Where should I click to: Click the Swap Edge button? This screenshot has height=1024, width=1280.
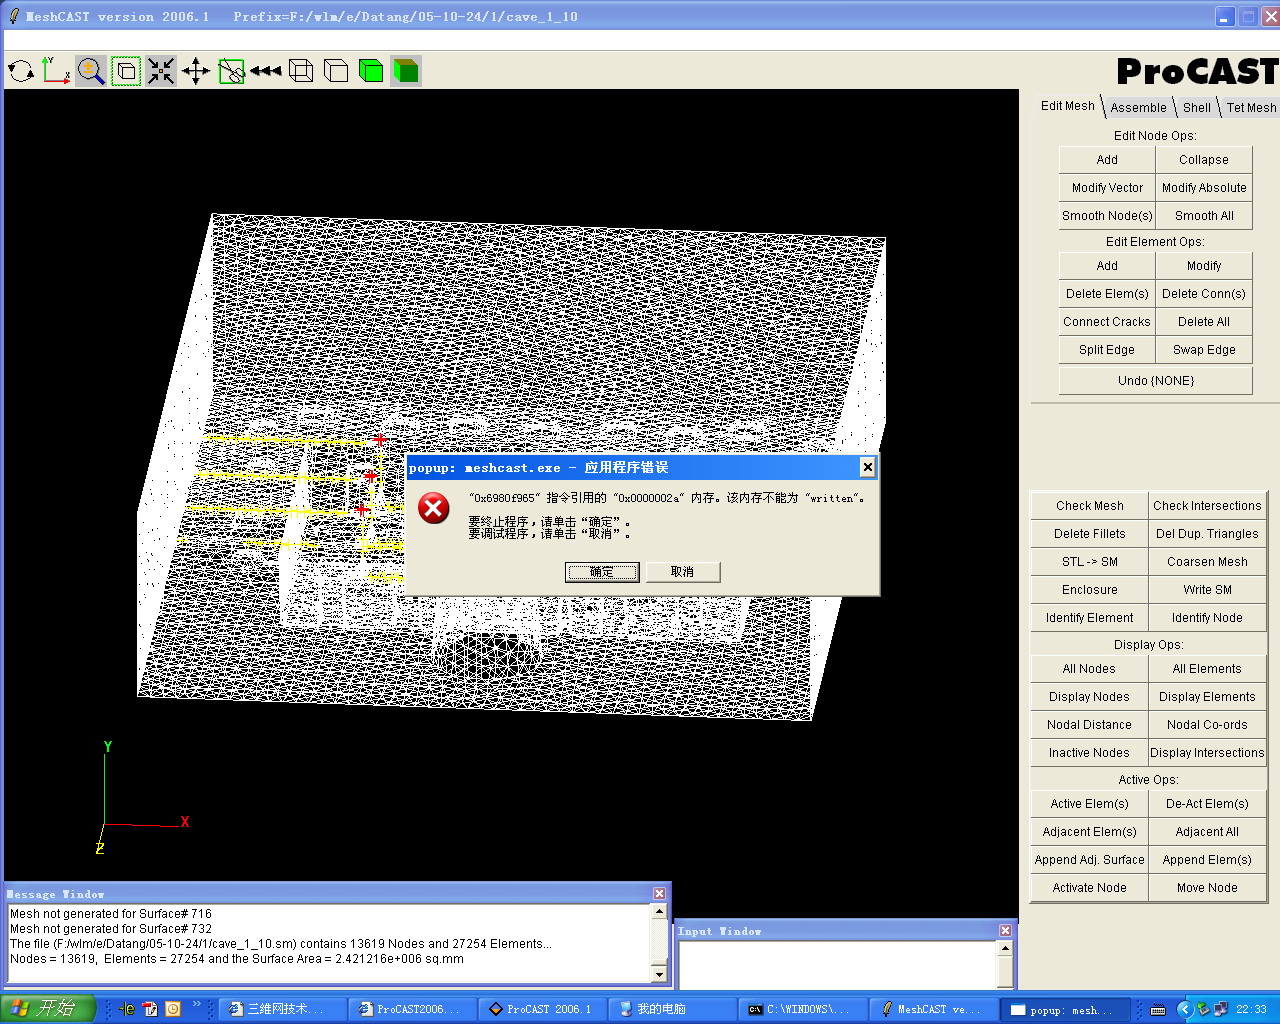(1204, 350)
